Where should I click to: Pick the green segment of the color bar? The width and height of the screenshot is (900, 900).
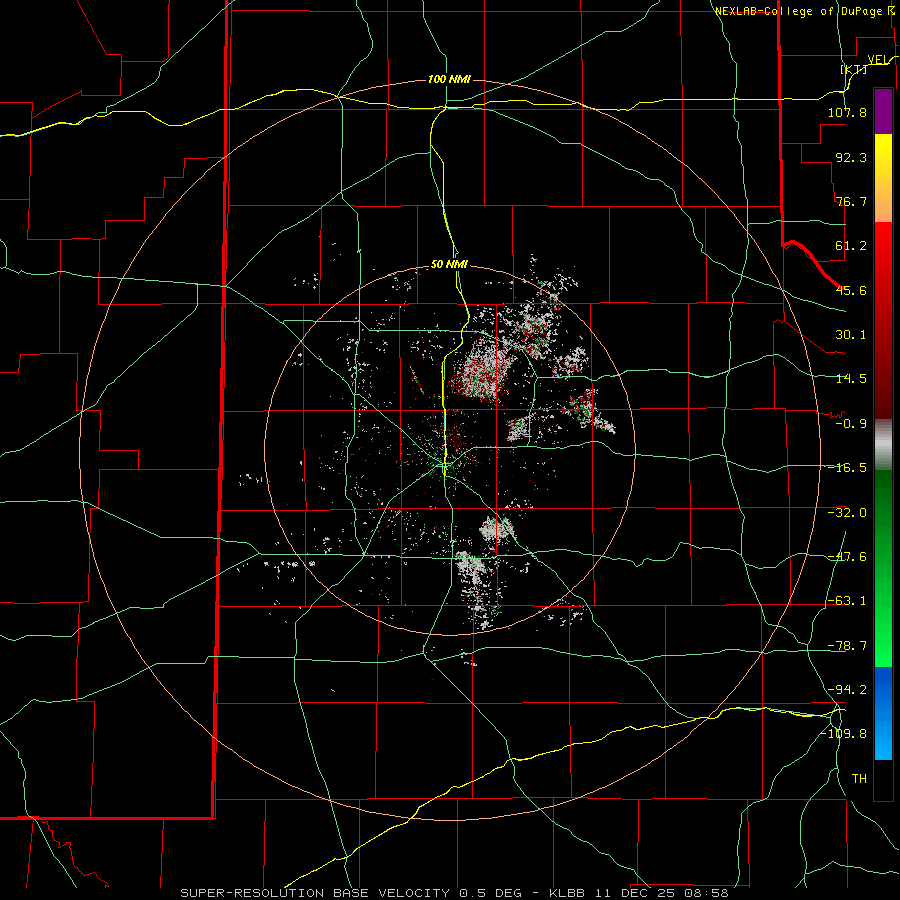(883, 568)
